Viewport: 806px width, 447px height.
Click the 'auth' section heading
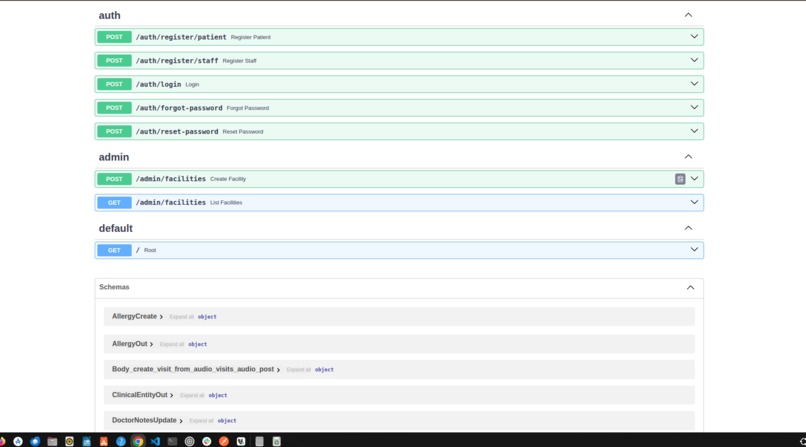click(x=109, y=15)
